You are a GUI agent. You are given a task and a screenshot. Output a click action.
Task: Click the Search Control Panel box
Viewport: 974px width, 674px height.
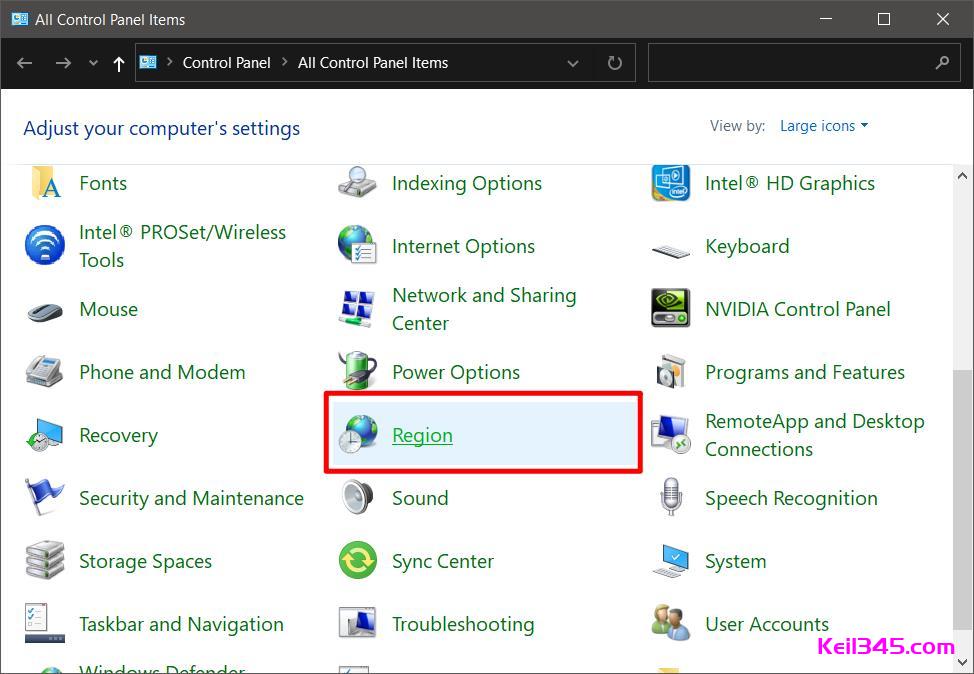[790, 63]
